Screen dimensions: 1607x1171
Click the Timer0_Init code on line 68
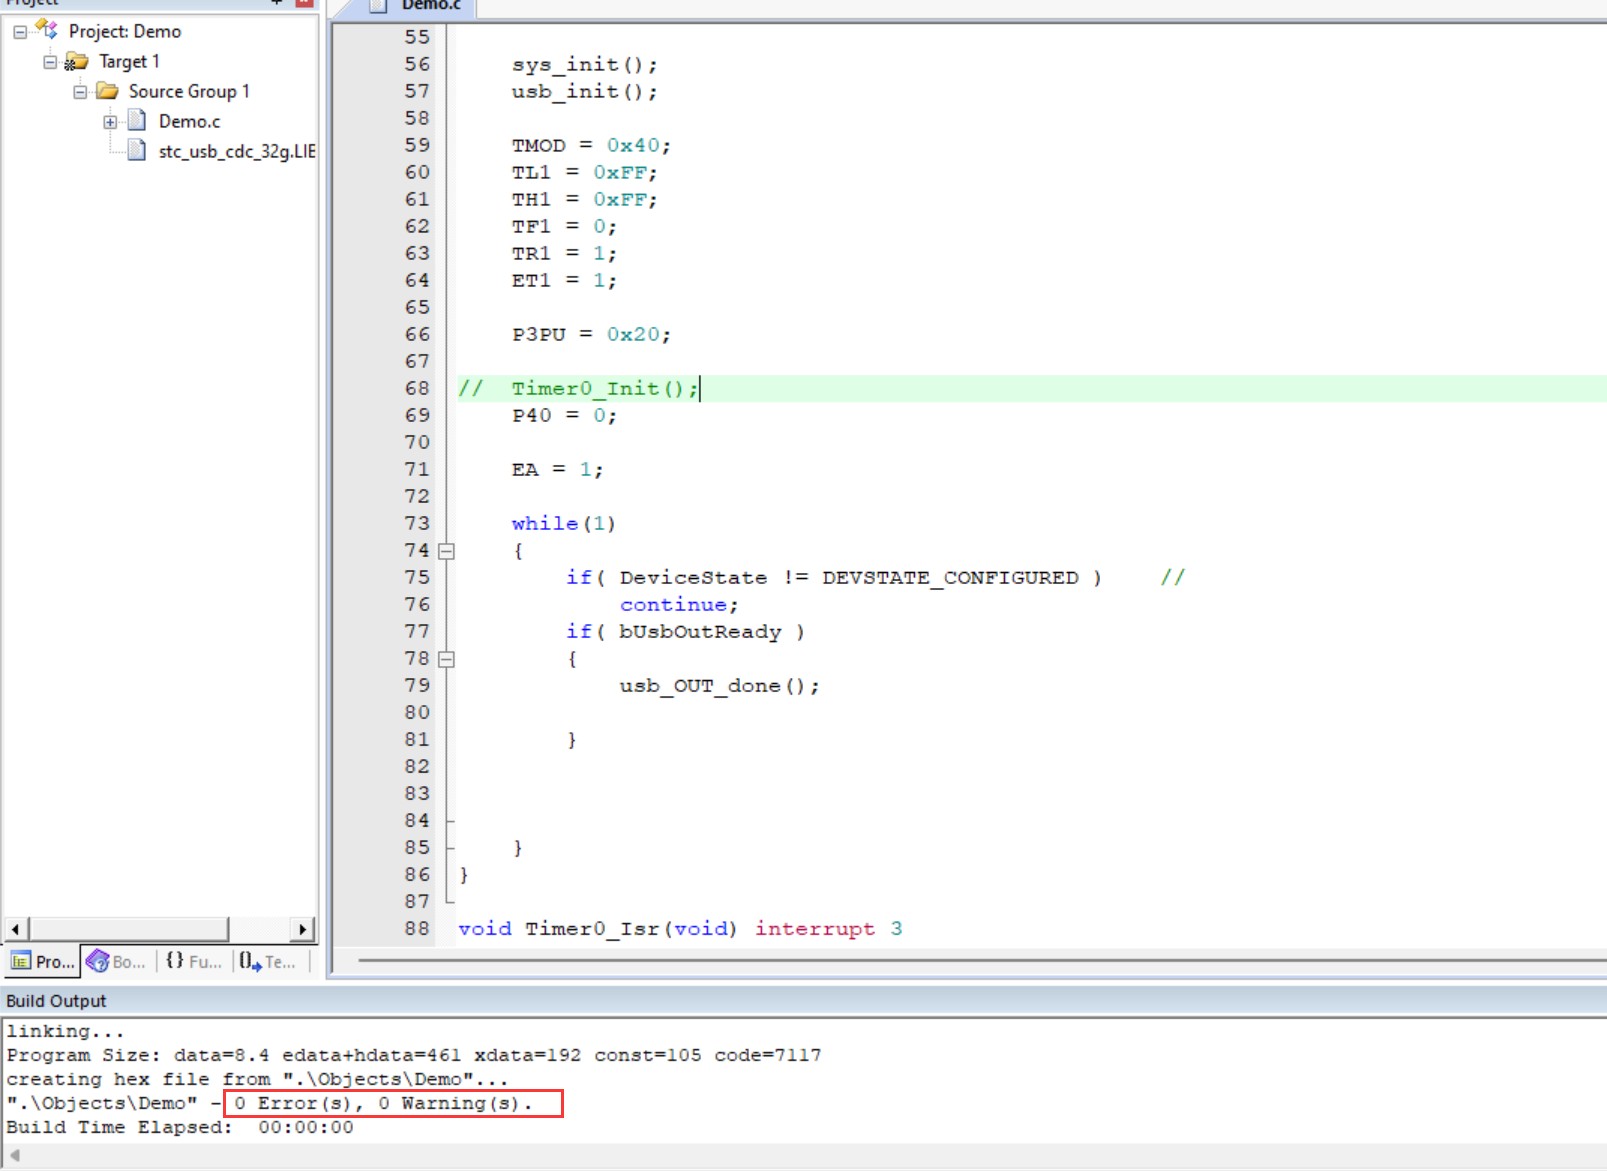pos(604,388)
